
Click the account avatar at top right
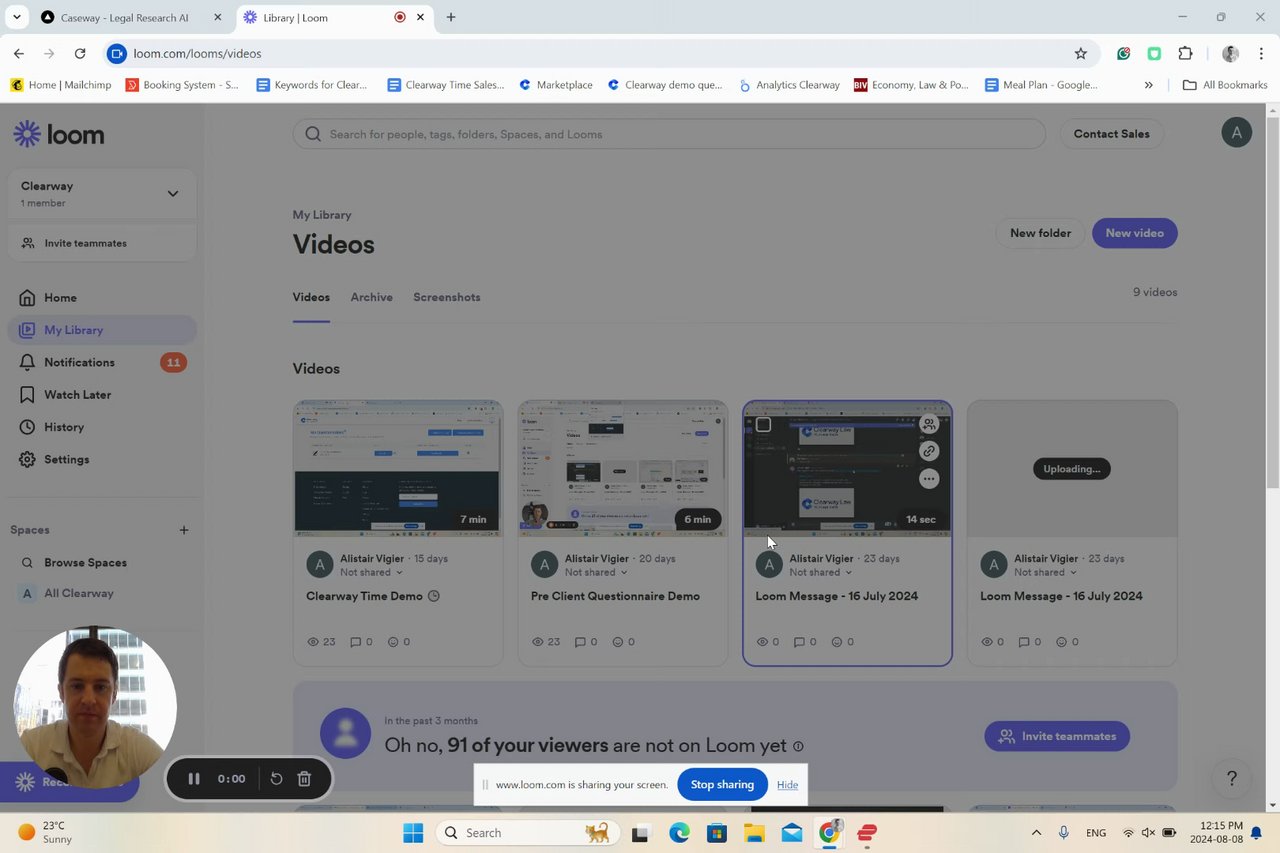1237,133
